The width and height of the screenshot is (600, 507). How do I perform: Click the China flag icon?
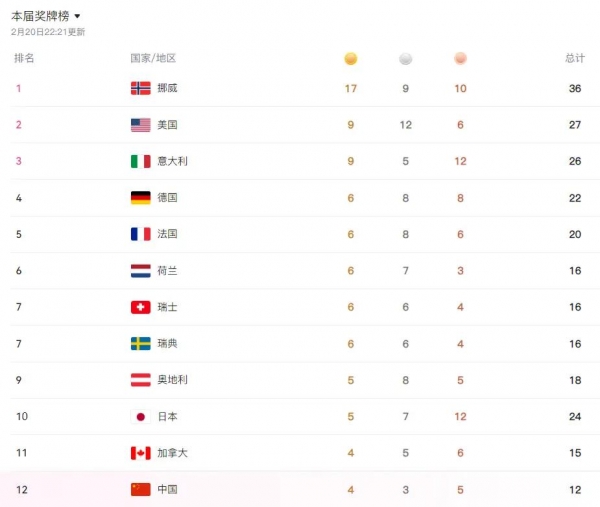pos(141,489)
